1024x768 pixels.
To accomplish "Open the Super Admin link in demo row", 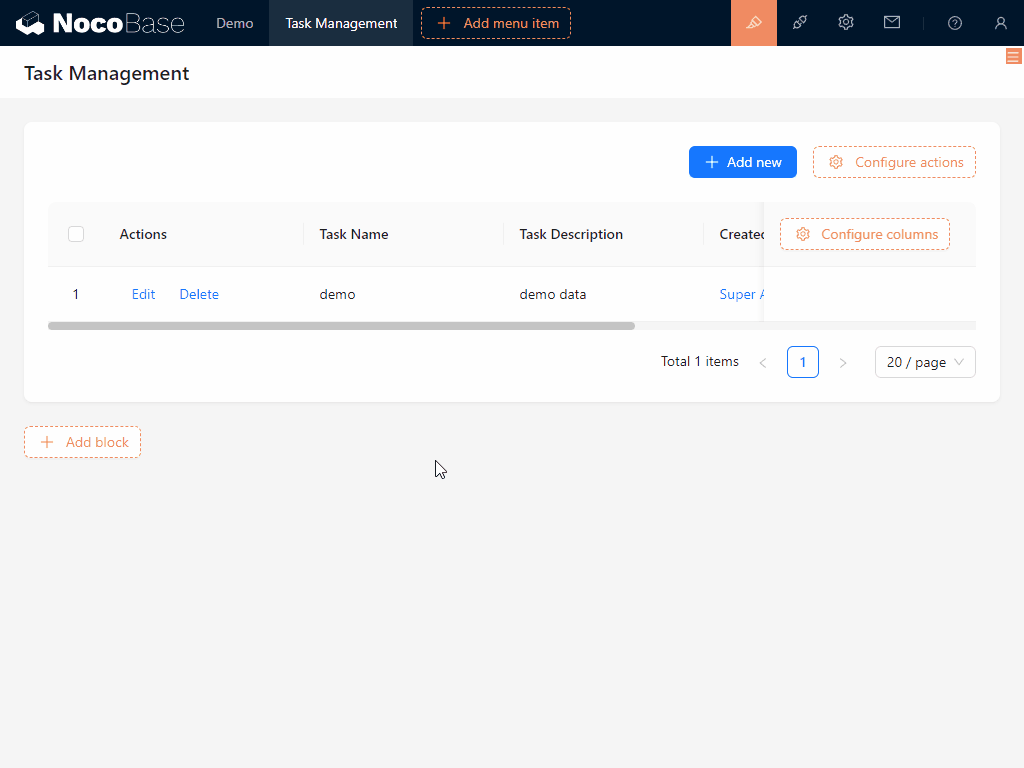I will click(x=741, y=294).
